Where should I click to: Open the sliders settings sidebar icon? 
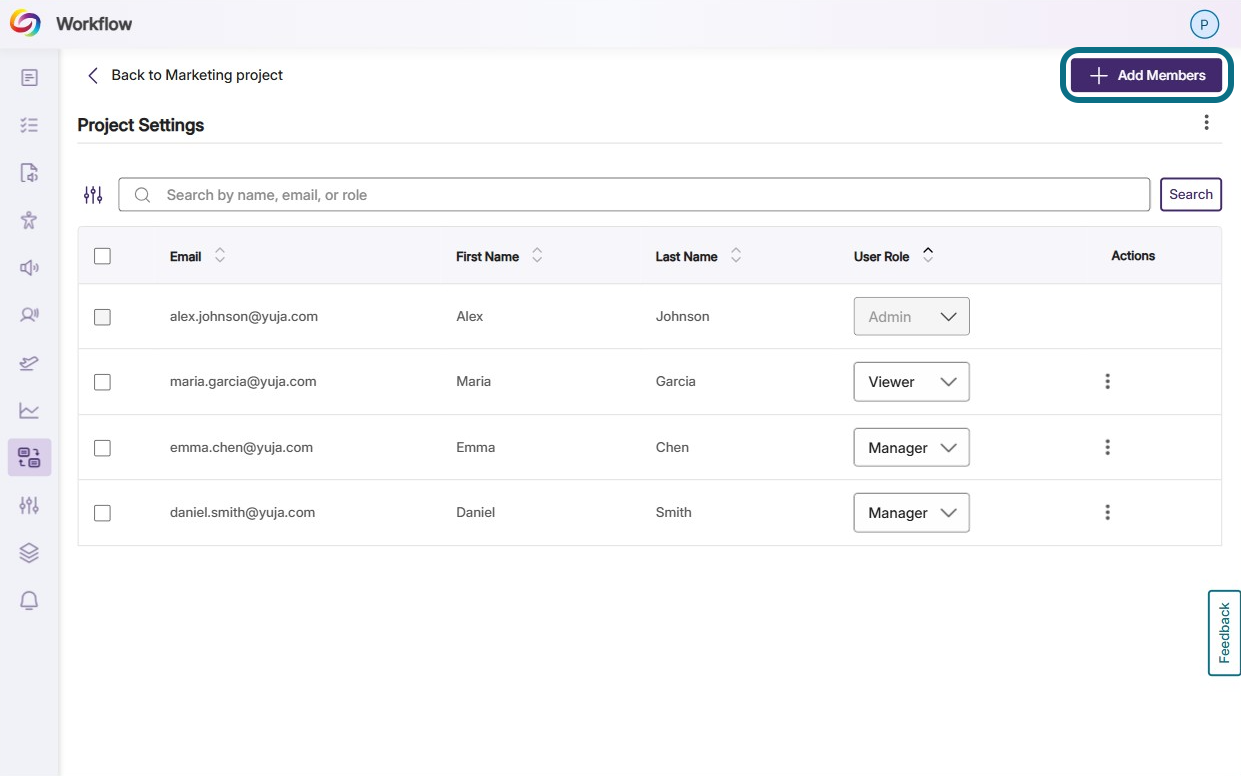tap(29, 505)
